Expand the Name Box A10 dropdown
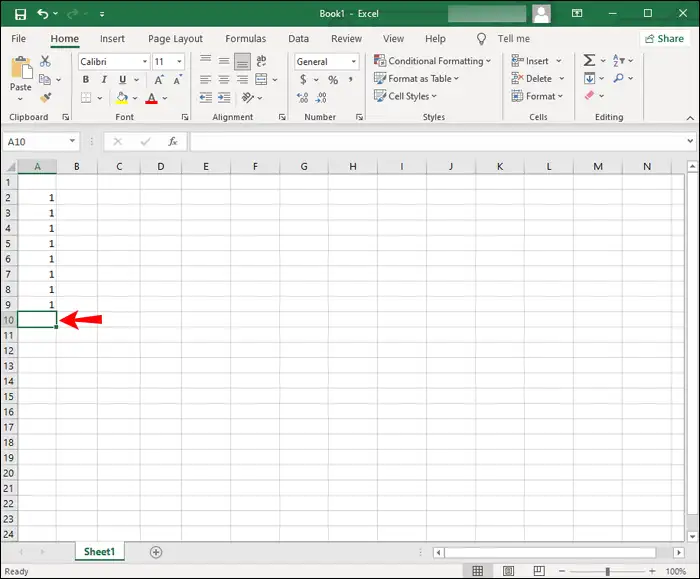Image resolution: width=700 pixels, height=579 pixels. tap(72, 141)
